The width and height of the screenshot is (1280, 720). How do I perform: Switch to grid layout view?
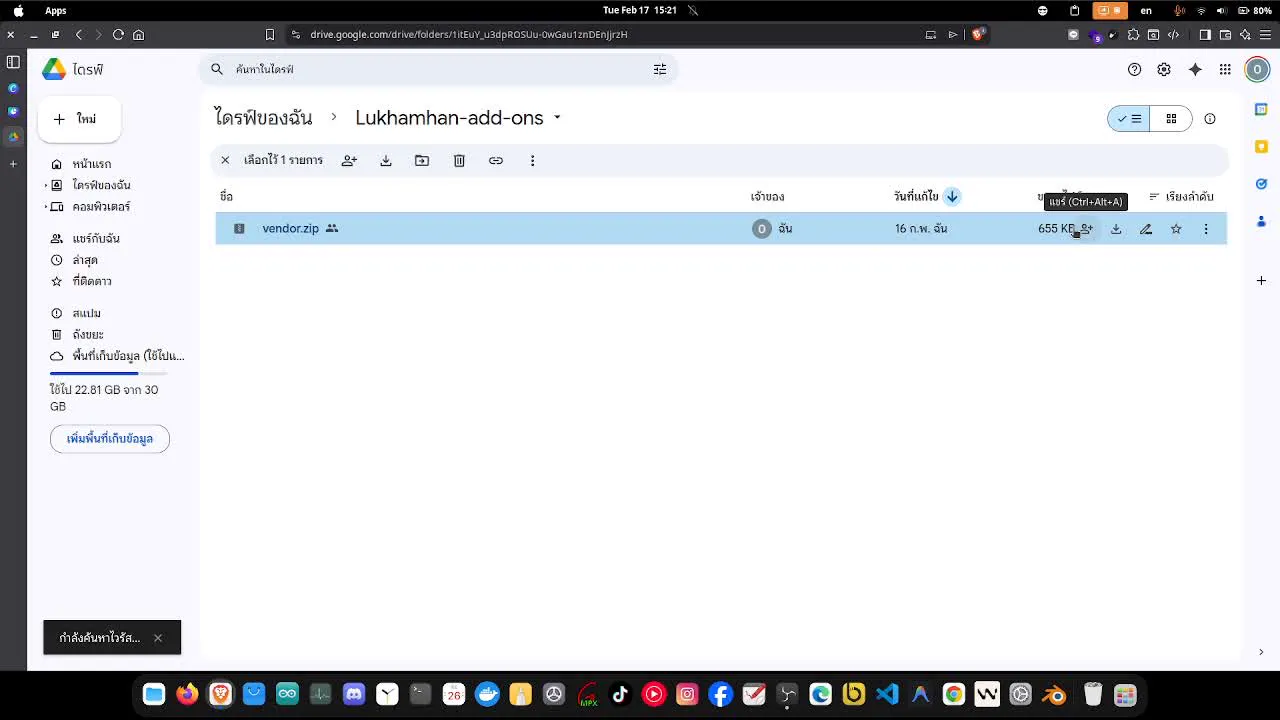click(1171, 119)
